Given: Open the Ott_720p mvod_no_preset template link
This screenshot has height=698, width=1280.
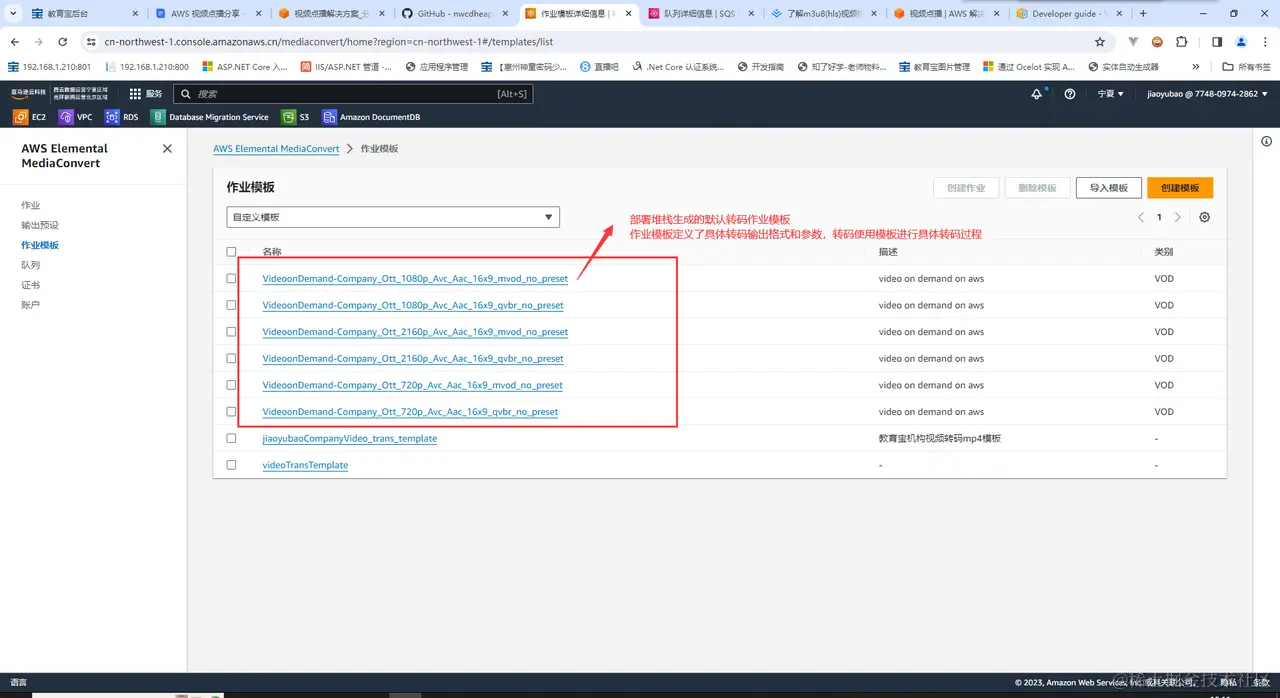Looking at the screenshot, I should [x=412, y=385].
